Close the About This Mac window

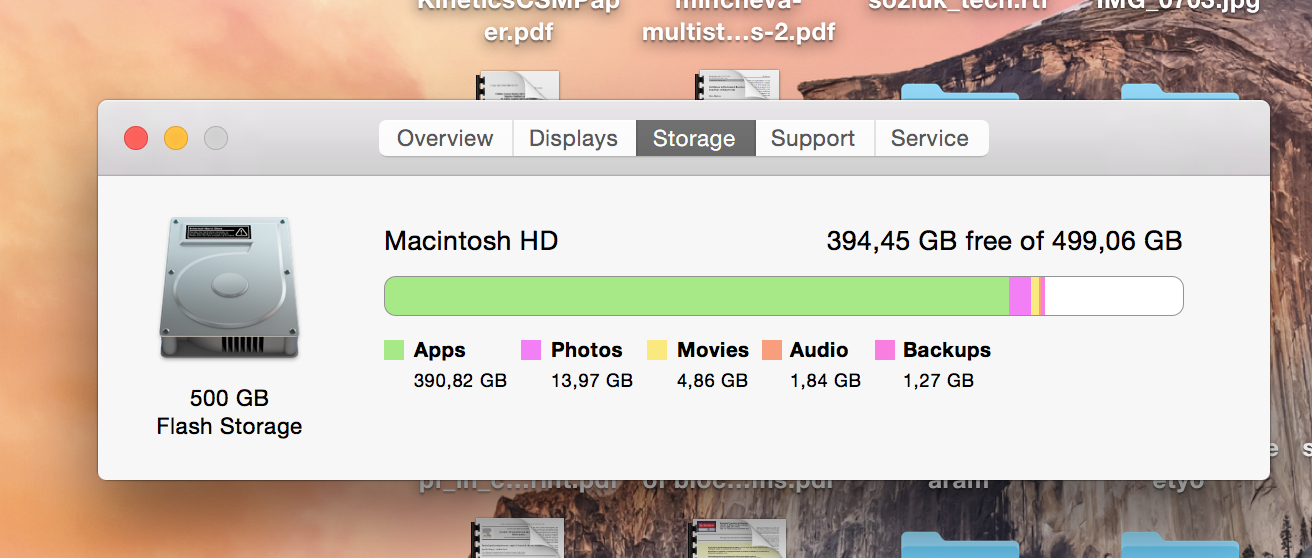coord(136,138)
